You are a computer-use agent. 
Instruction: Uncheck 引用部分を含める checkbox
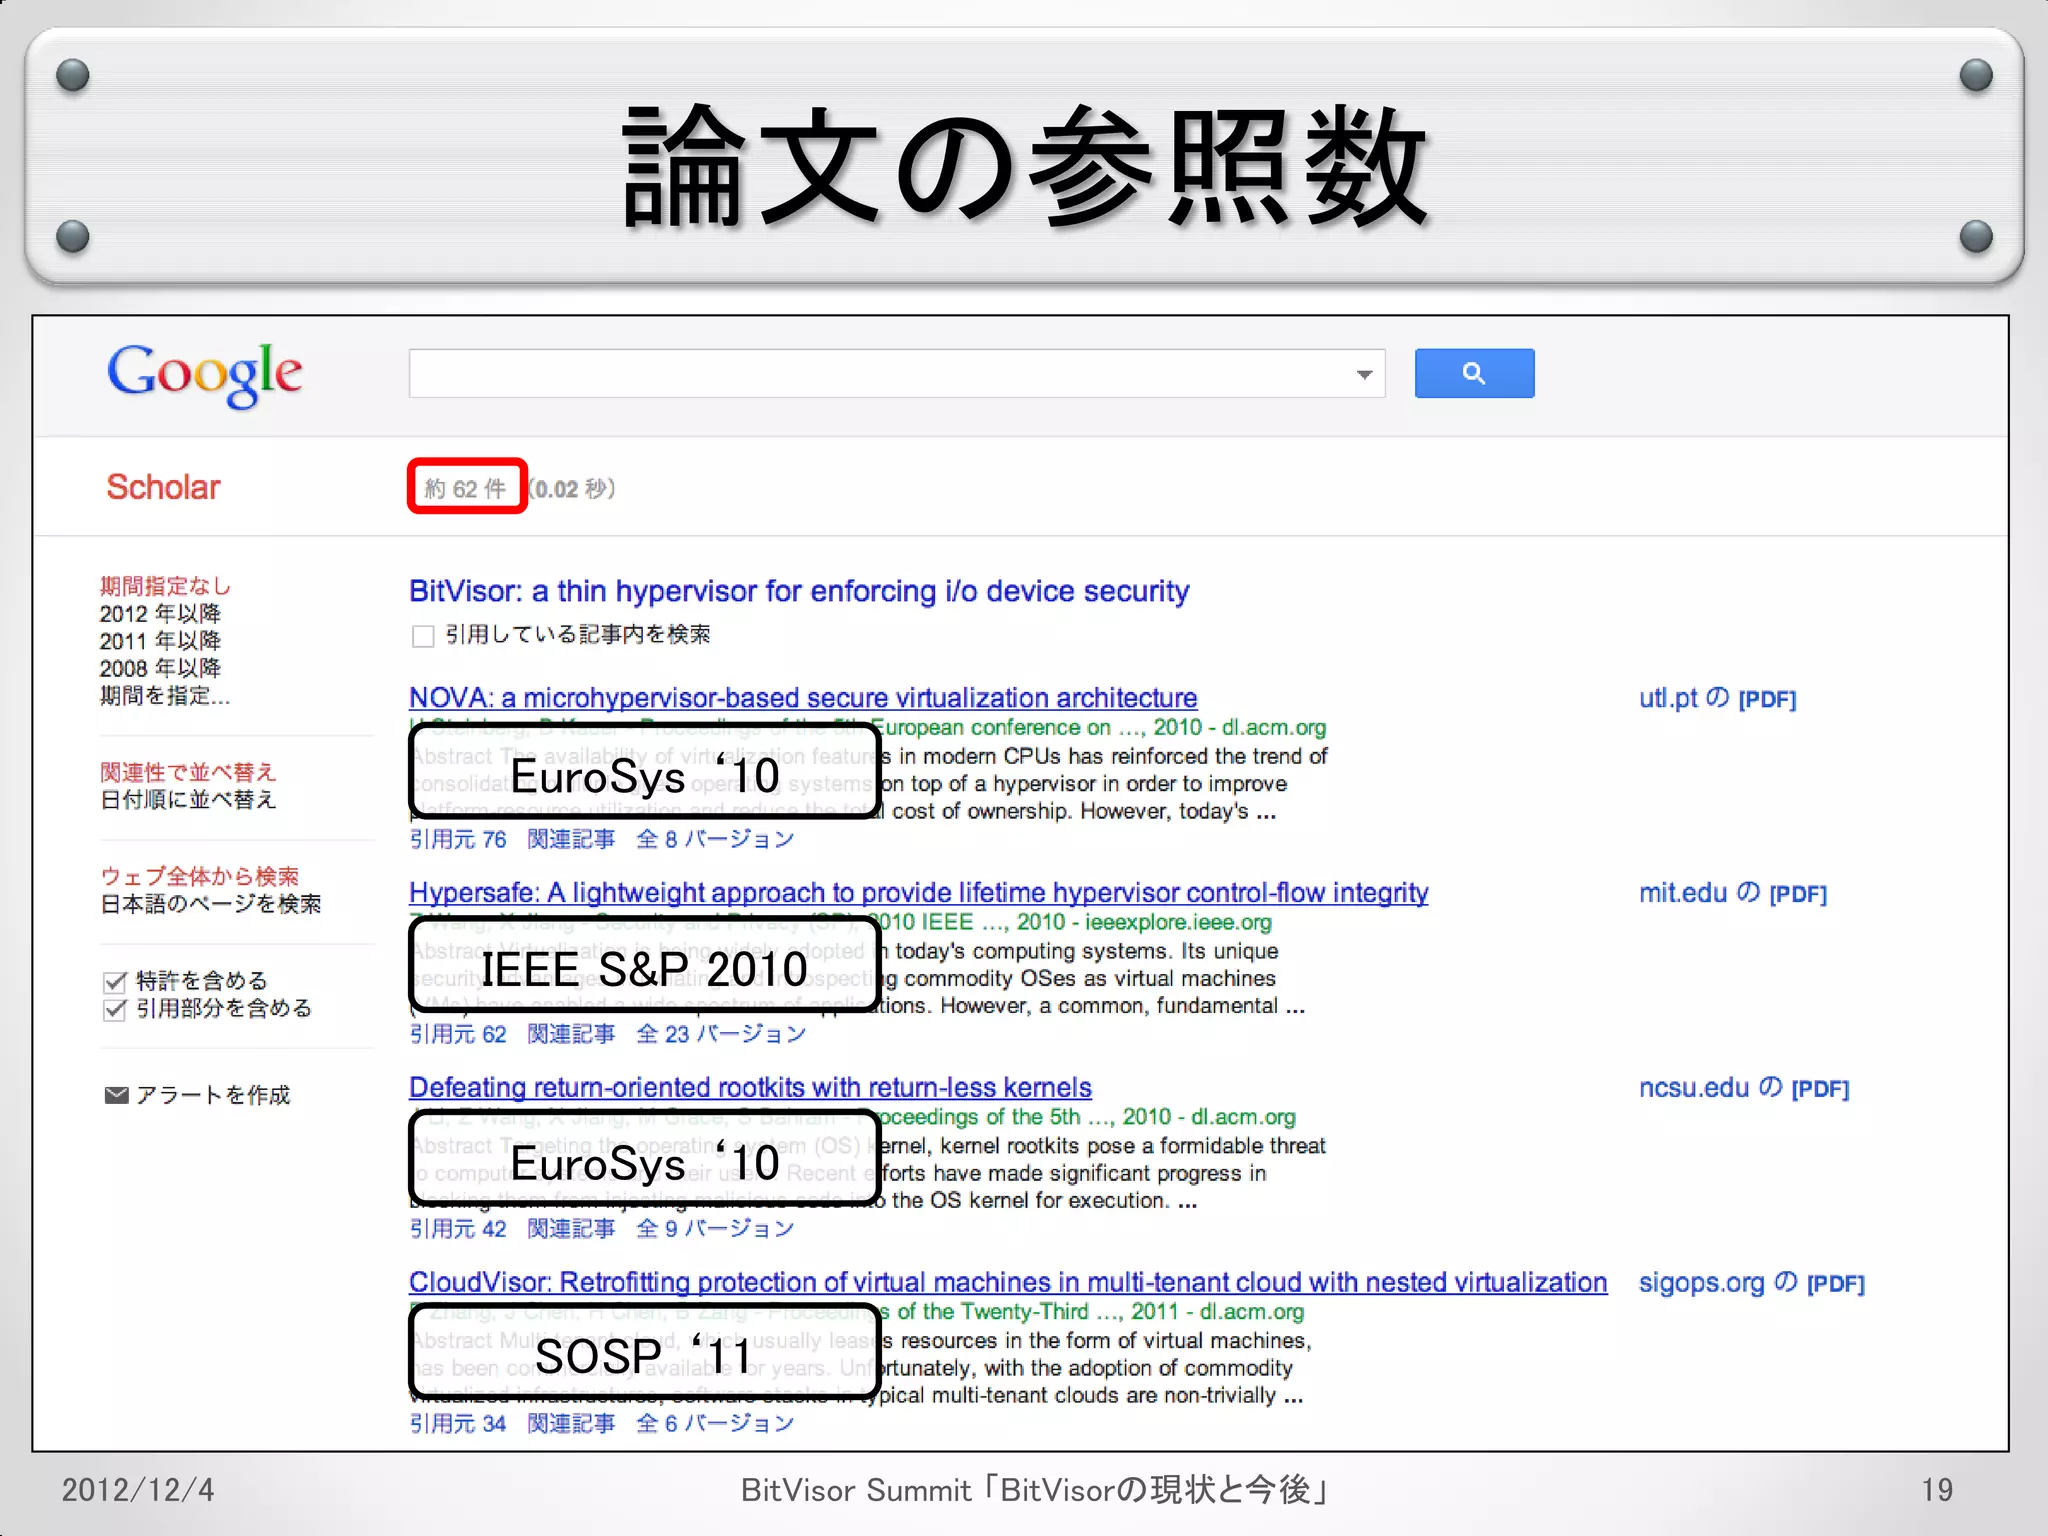[115, 1009]
